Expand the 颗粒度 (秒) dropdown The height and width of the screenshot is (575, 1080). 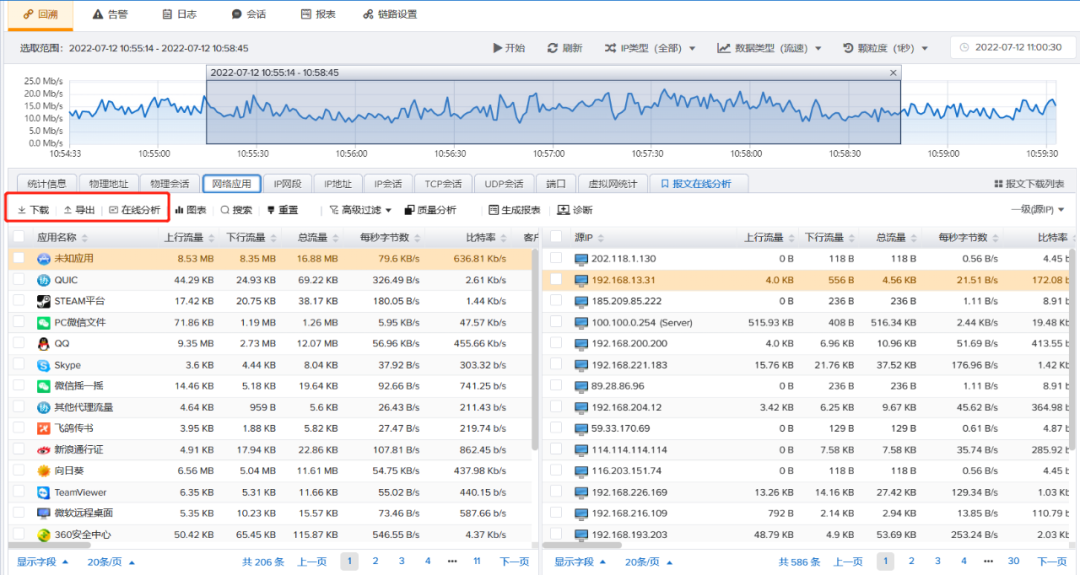(x=886, y=48)
